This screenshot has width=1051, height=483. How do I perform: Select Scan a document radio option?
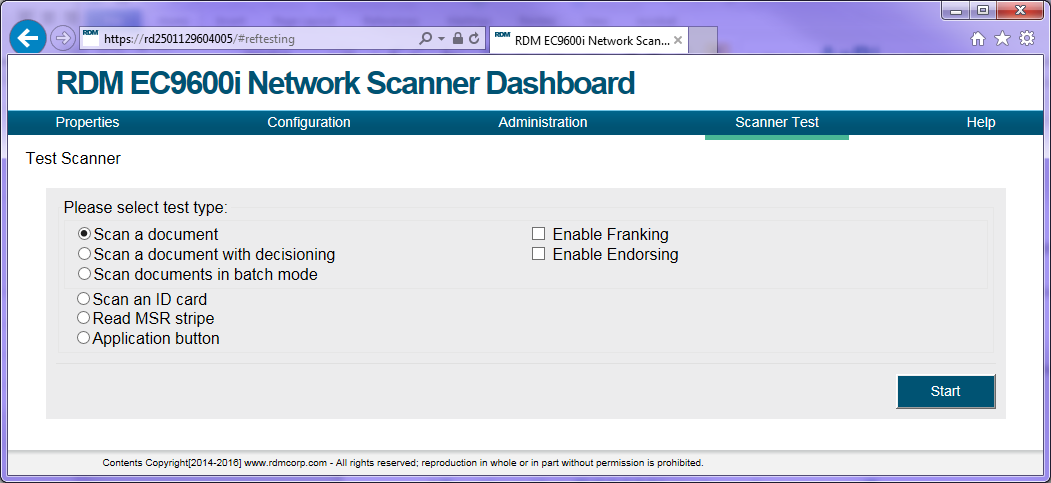[x=84, y=234]
